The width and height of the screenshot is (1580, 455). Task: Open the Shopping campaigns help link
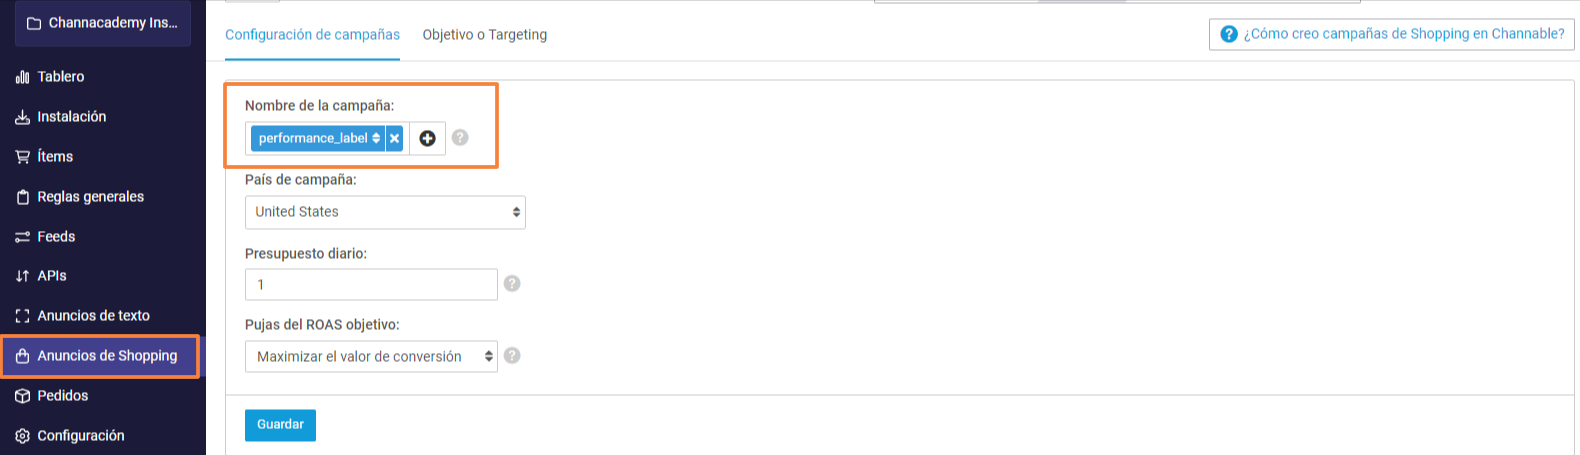click(x=1392, y=34)
